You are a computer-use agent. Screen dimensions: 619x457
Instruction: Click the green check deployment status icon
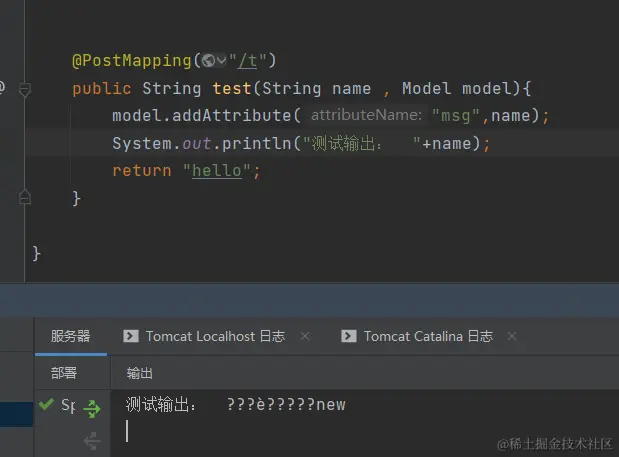click(46, 404)
